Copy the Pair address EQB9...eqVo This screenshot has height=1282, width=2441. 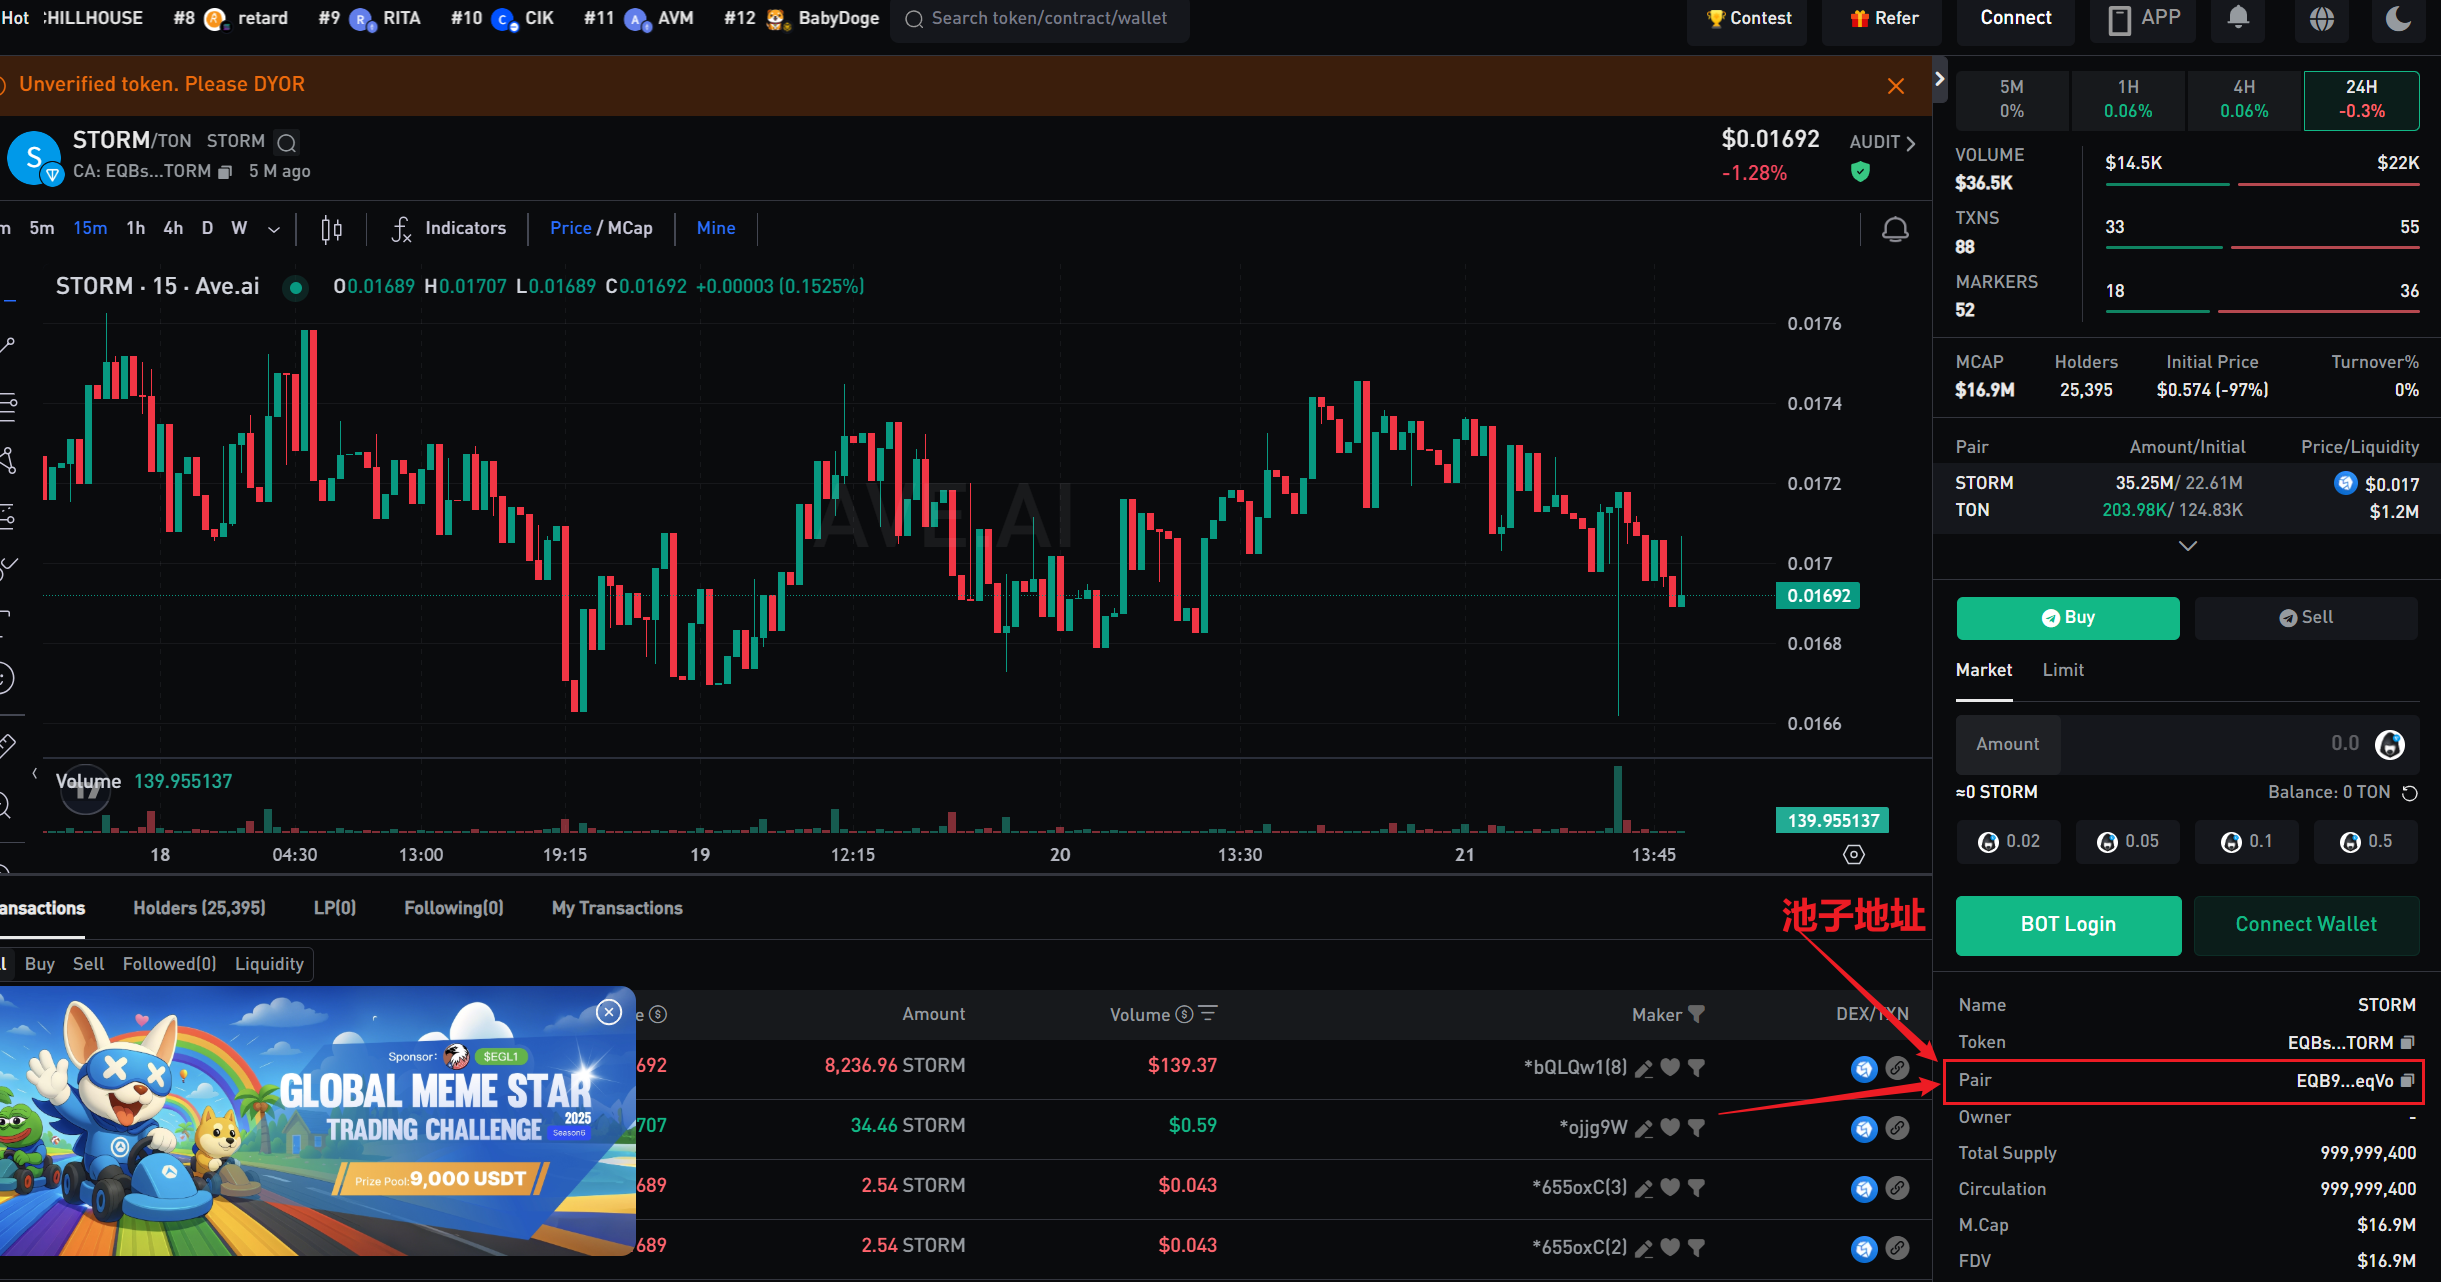point(2408,1080)
